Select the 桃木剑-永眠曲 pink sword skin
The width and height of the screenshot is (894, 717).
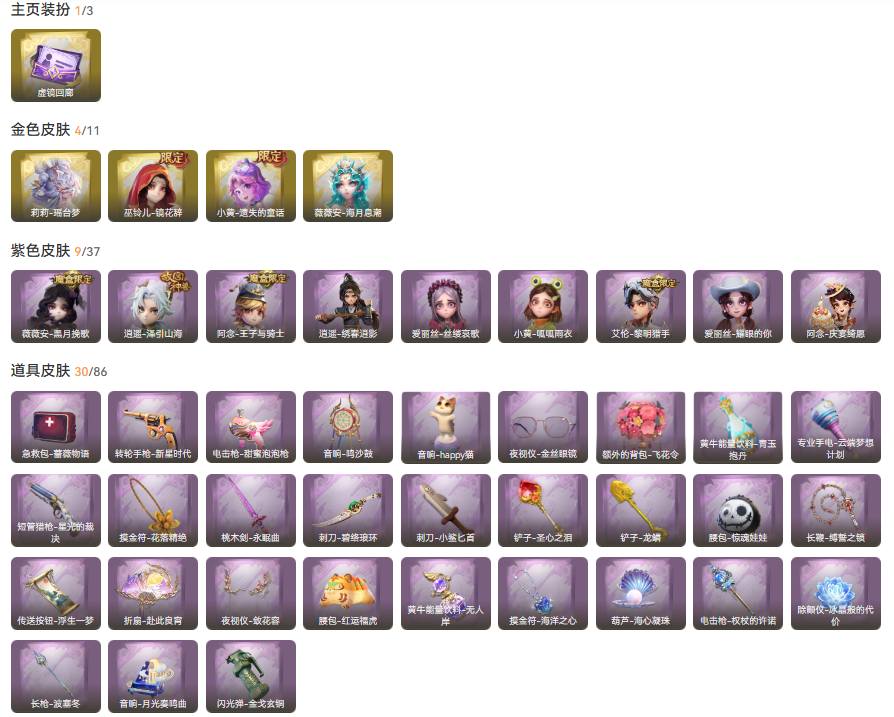click(251, 510)
